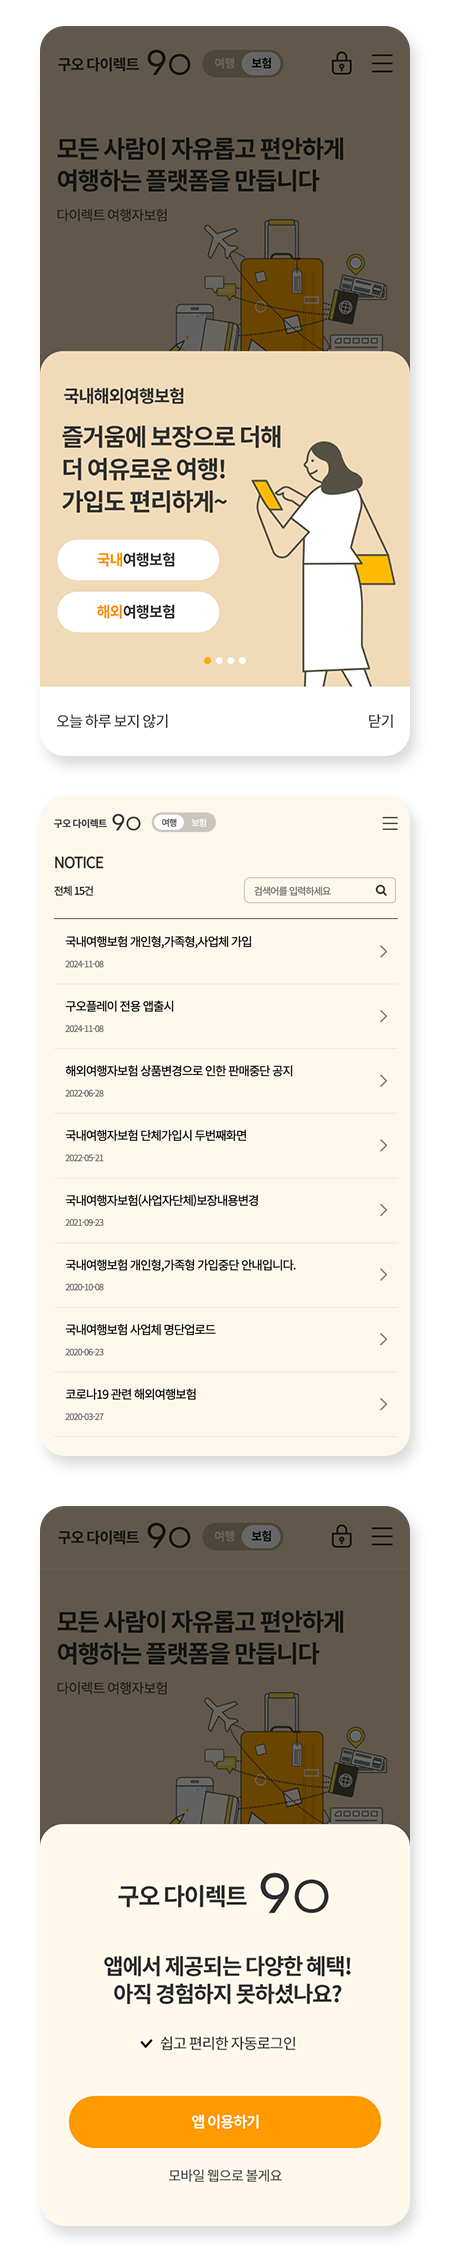Expand 구오플레이 전용 앱출시 notice chevron

point(383,1016)
